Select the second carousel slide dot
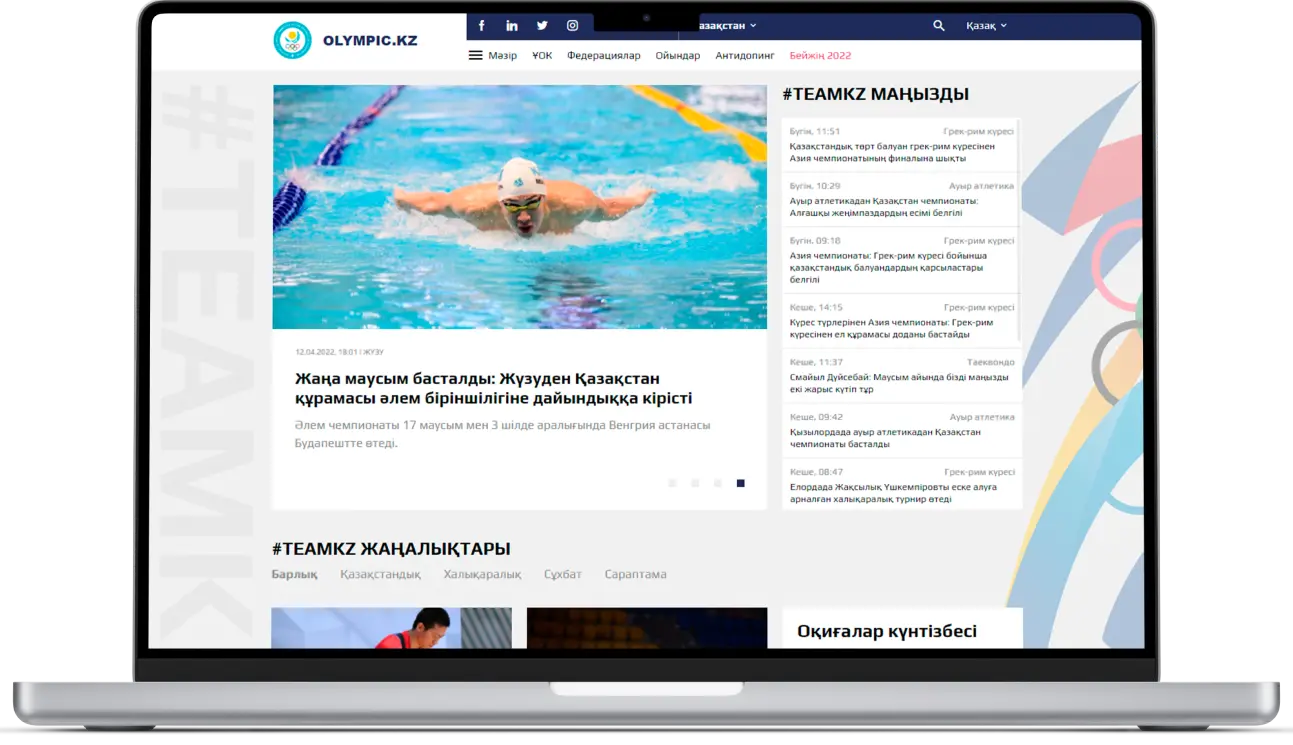This screenshot has width=1293, height=745. [x=695, y=483]
